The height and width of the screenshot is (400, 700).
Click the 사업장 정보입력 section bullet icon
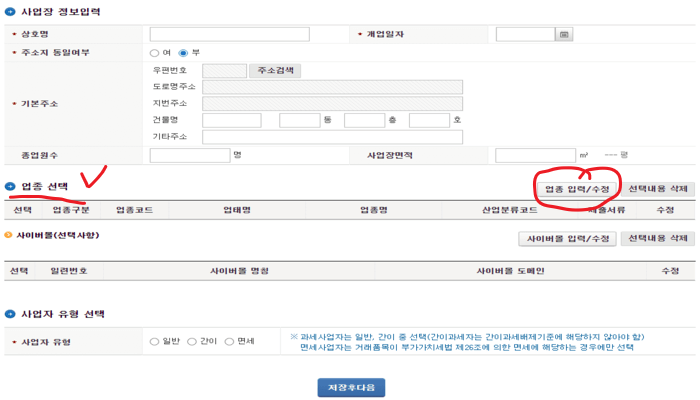(x=10, y=12)
